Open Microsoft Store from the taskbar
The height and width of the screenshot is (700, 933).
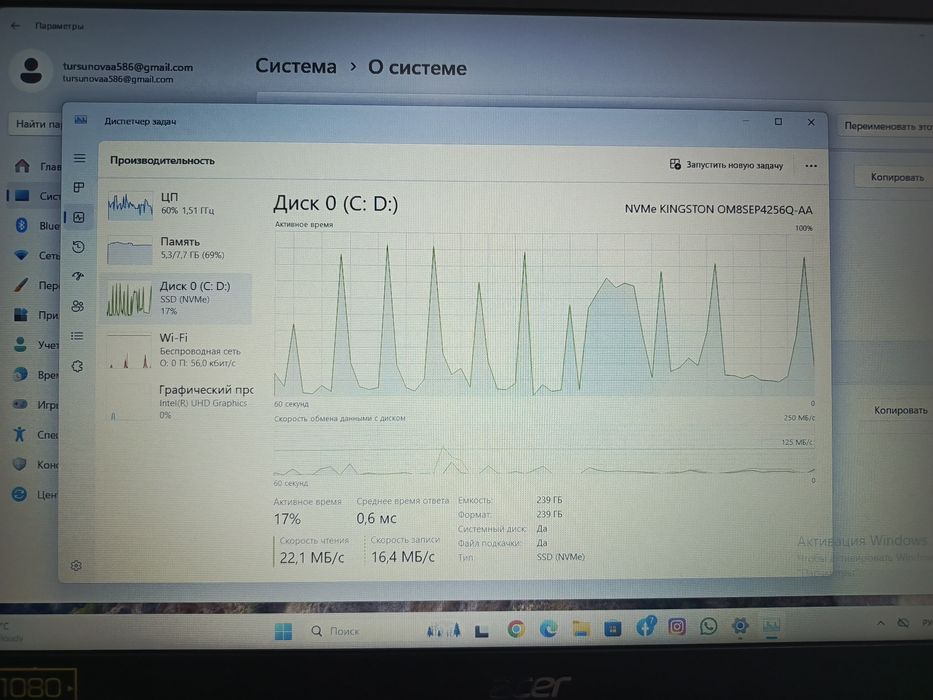(x=612, y=628)
